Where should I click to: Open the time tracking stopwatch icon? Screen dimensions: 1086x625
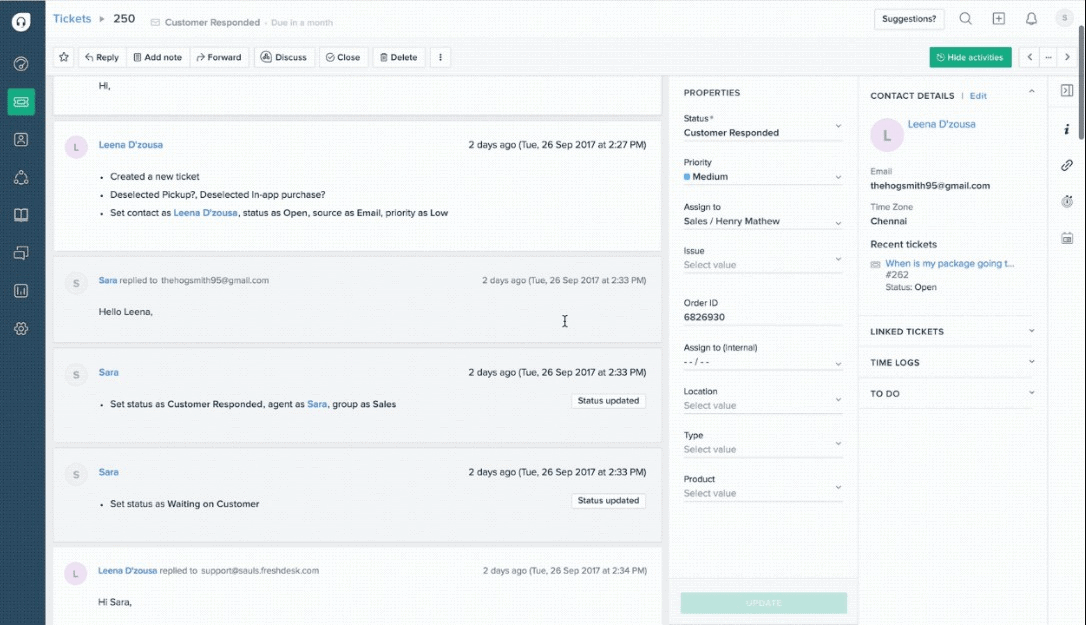[1065, 201]
